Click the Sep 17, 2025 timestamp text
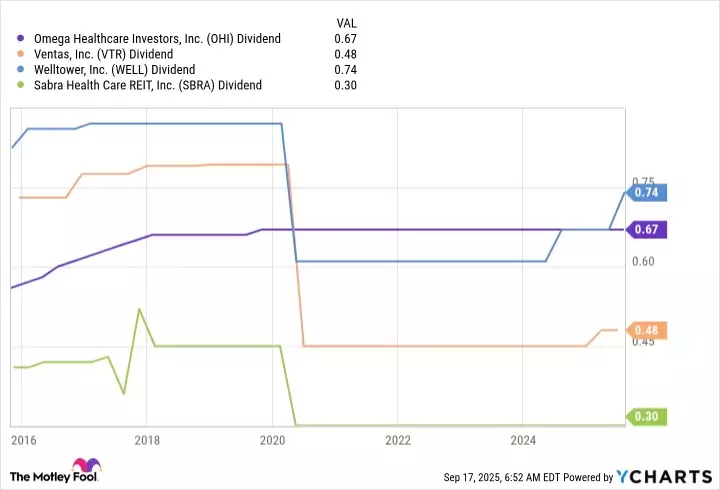The width and height of the screenshot is (720, 490). coord(501,477)
